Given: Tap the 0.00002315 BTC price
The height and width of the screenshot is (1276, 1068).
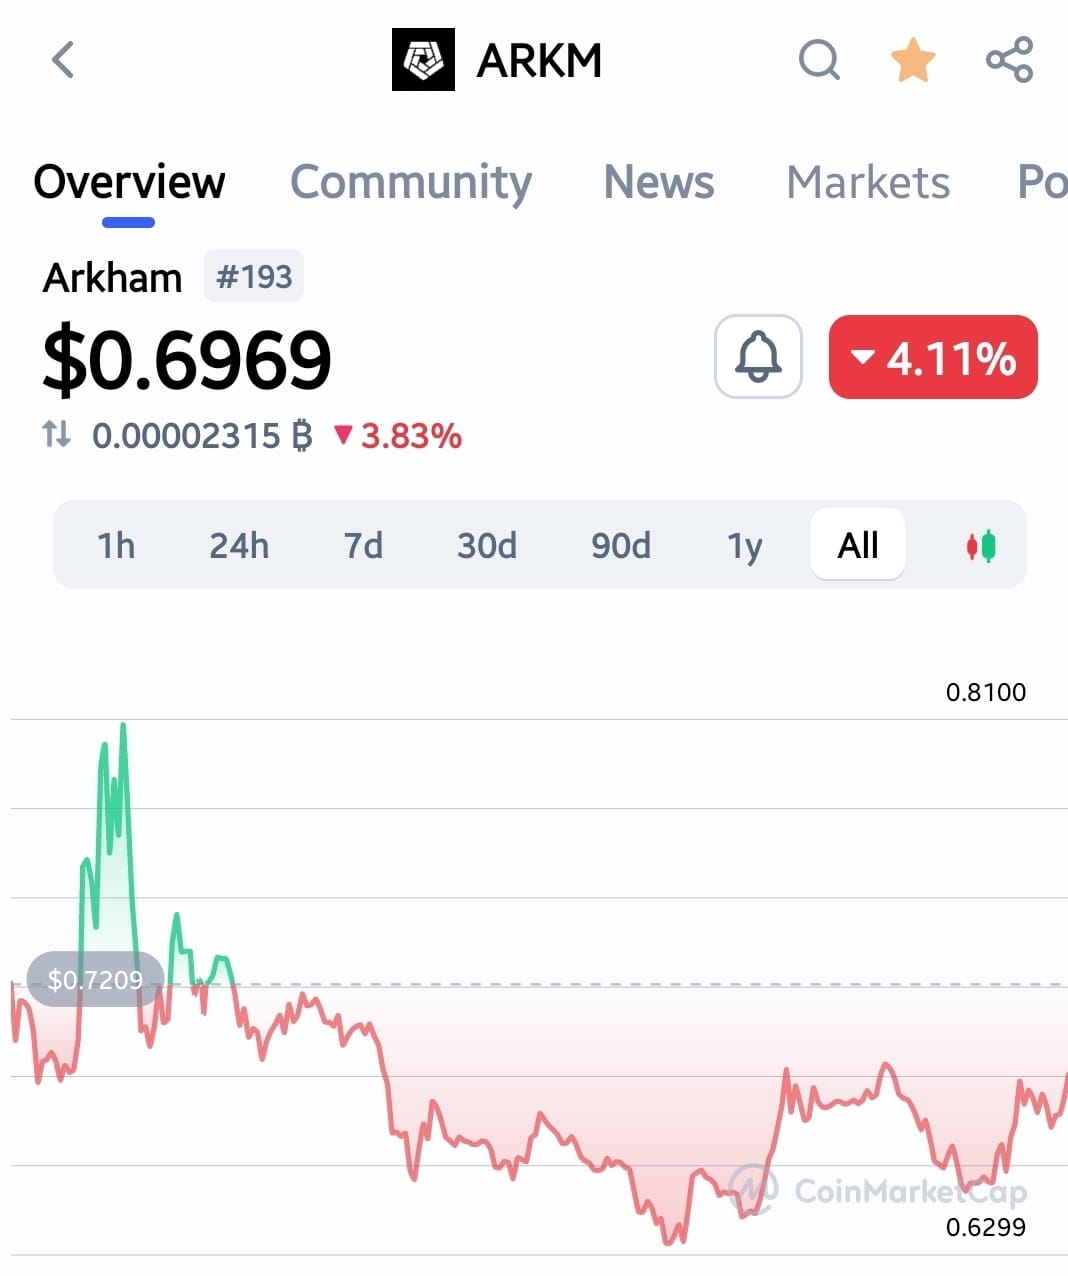Looking at the screenshot, I should click(x=202, y=436).
